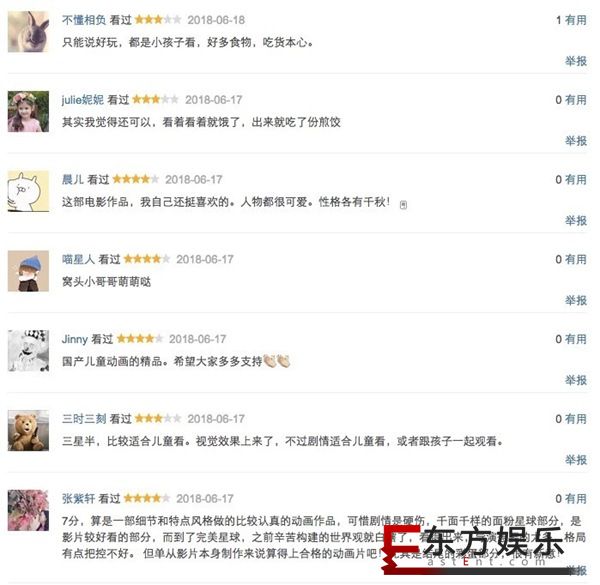The width and height of the screenshot is (600, 585).
Task: Click Jinny's black-and-white sketch avatar
Action: tap(28, 351)
